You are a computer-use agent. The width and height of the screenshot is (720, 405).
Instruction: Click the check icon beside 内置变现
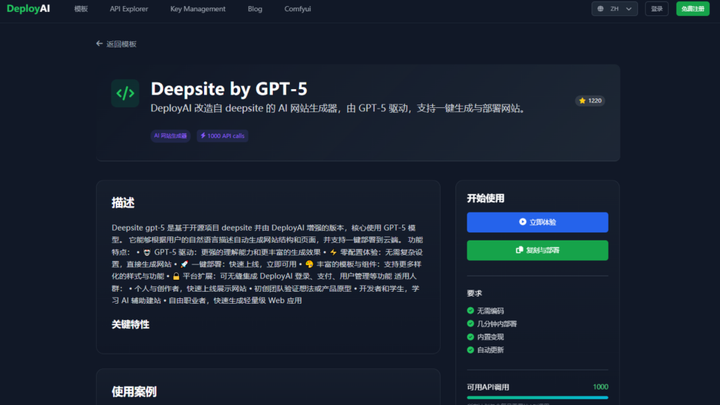470,337
